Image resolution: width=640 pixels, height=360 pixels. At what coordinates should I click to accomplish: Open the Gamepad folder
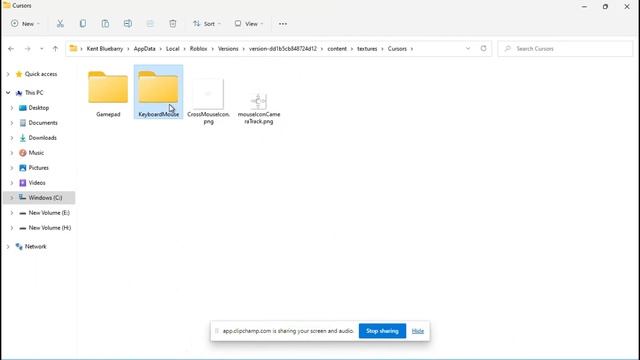click(108, 93)
